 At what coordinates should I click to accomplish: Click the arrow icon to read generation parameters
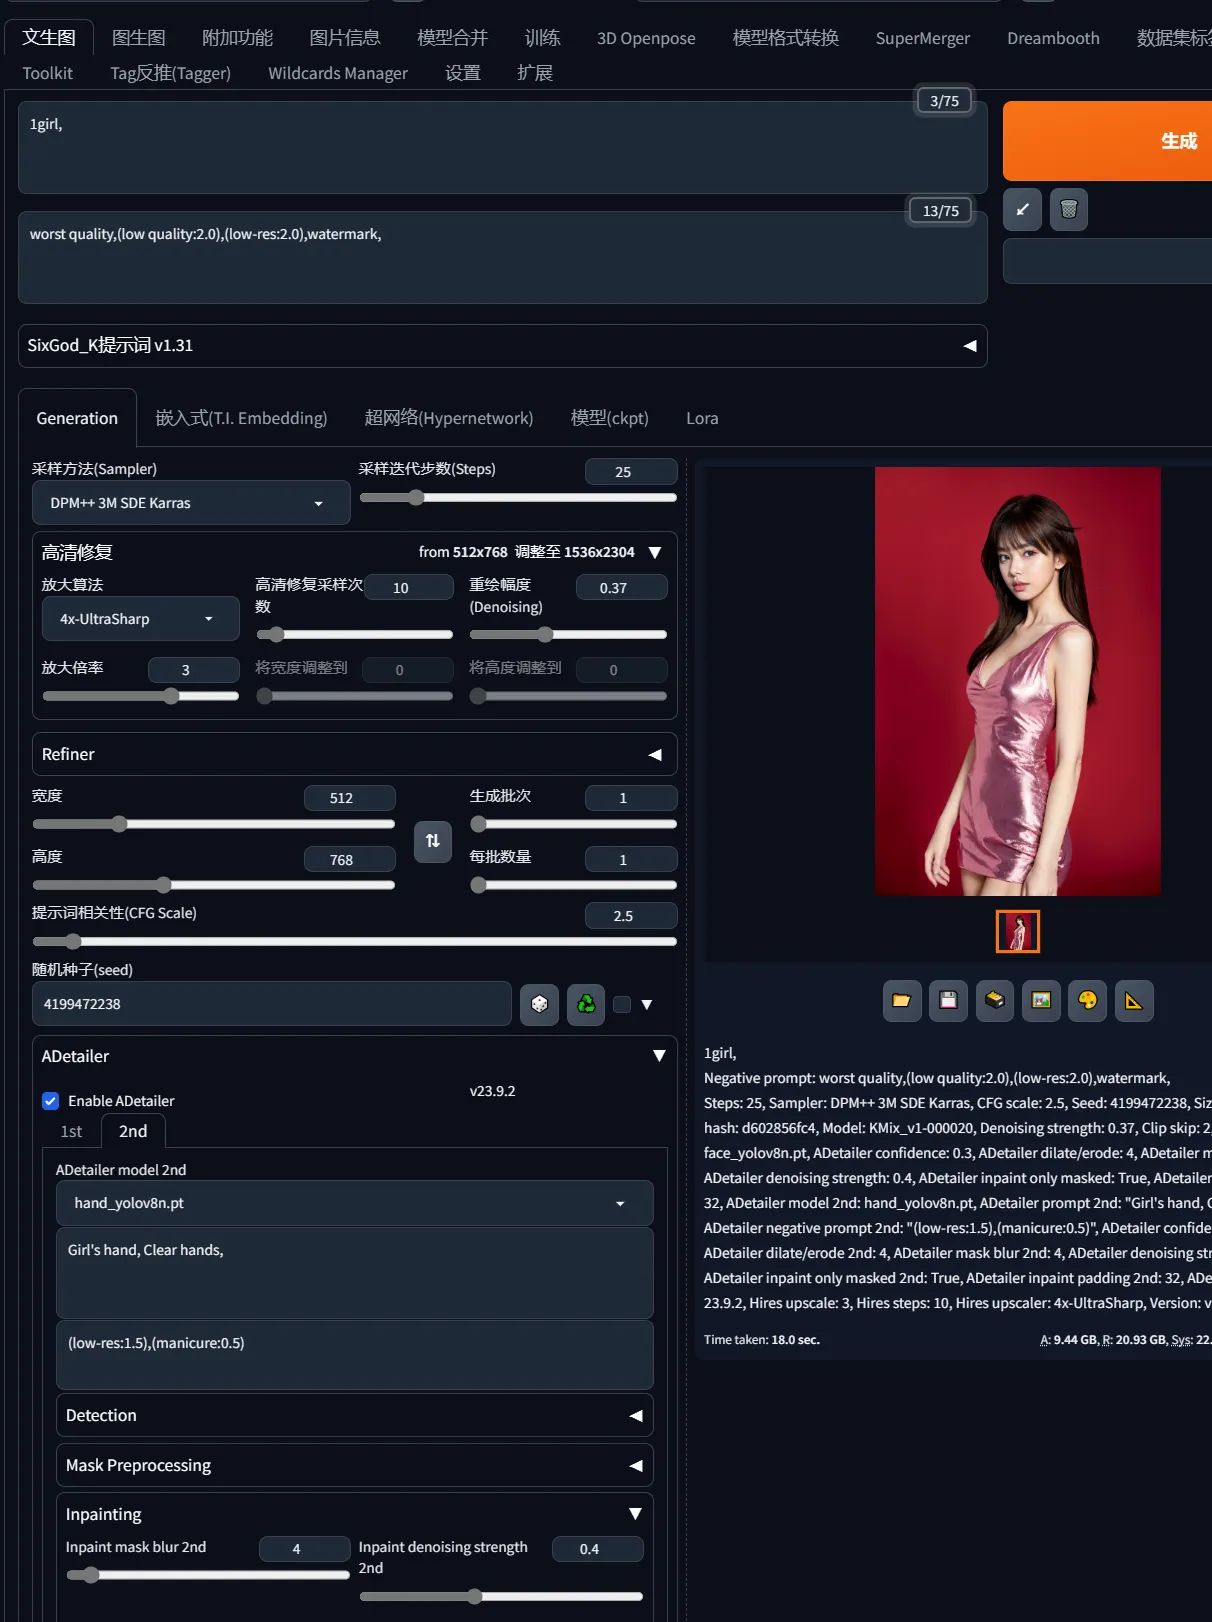click(1022, 209)
